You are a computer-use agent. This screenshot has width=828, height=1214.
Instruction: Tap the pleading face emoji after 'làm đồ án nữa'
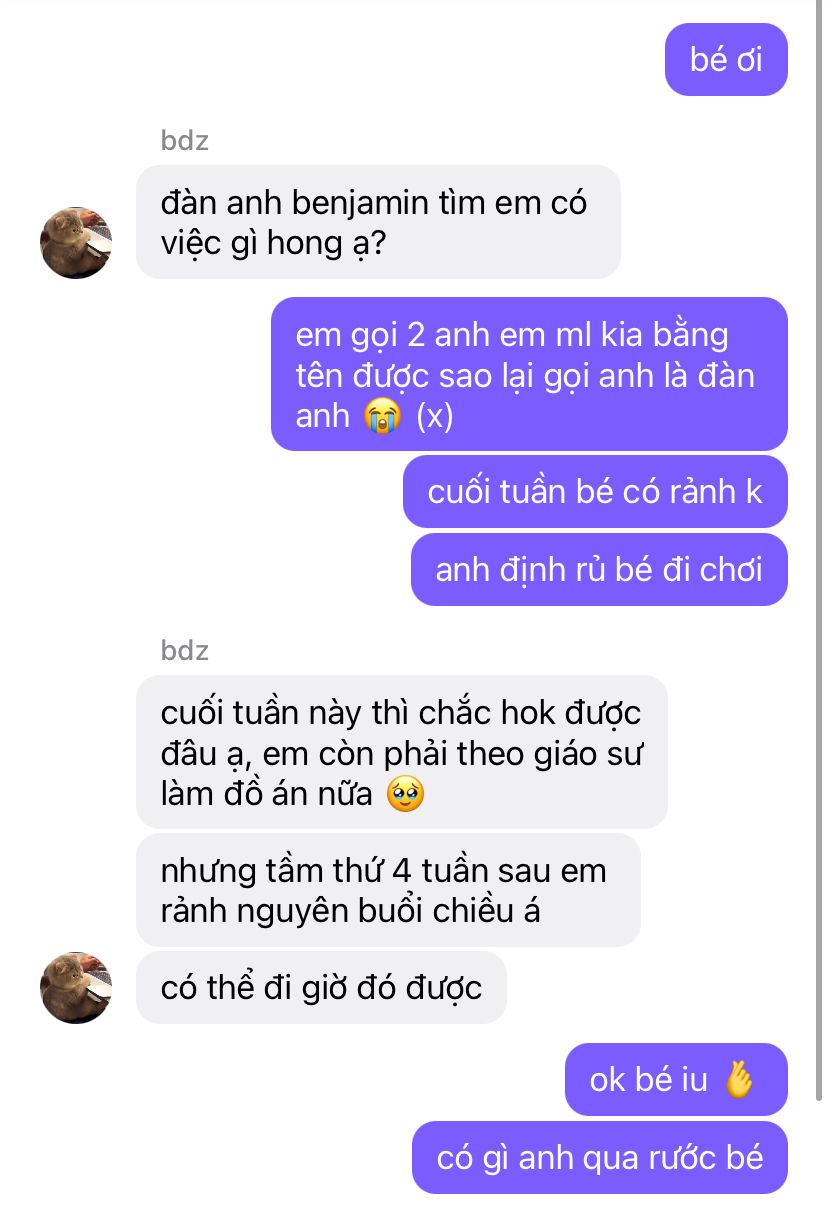(405, 794)
